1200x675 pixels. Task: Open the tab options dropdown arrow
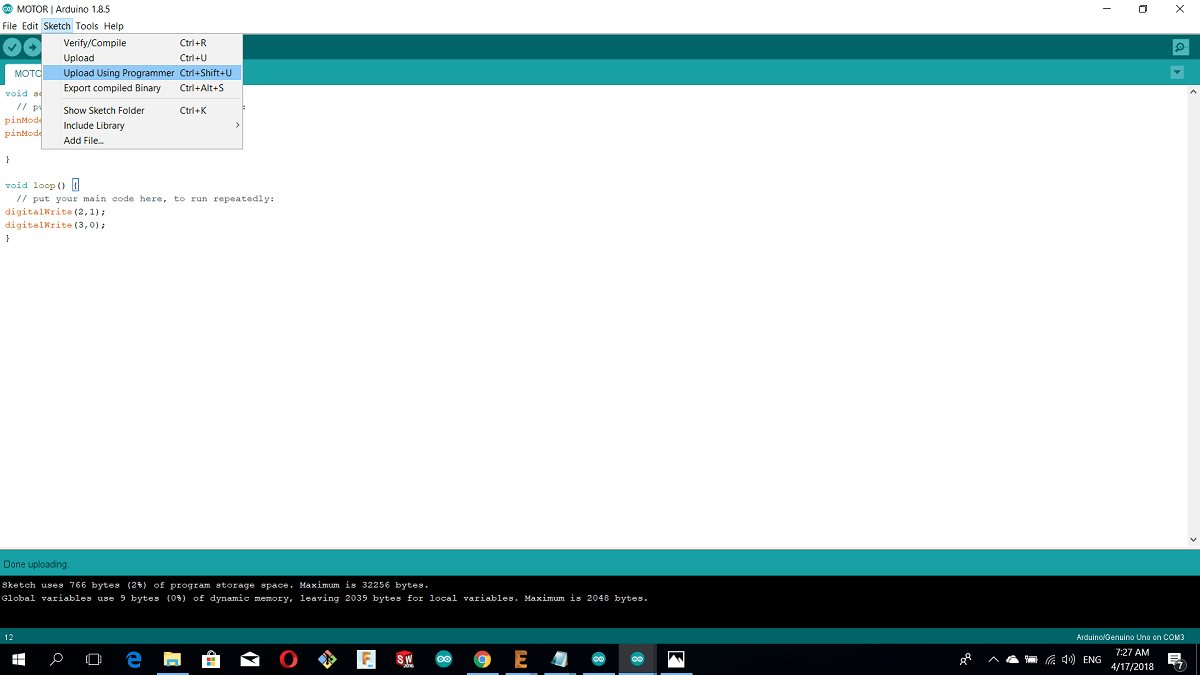(x=1176, y=72)
